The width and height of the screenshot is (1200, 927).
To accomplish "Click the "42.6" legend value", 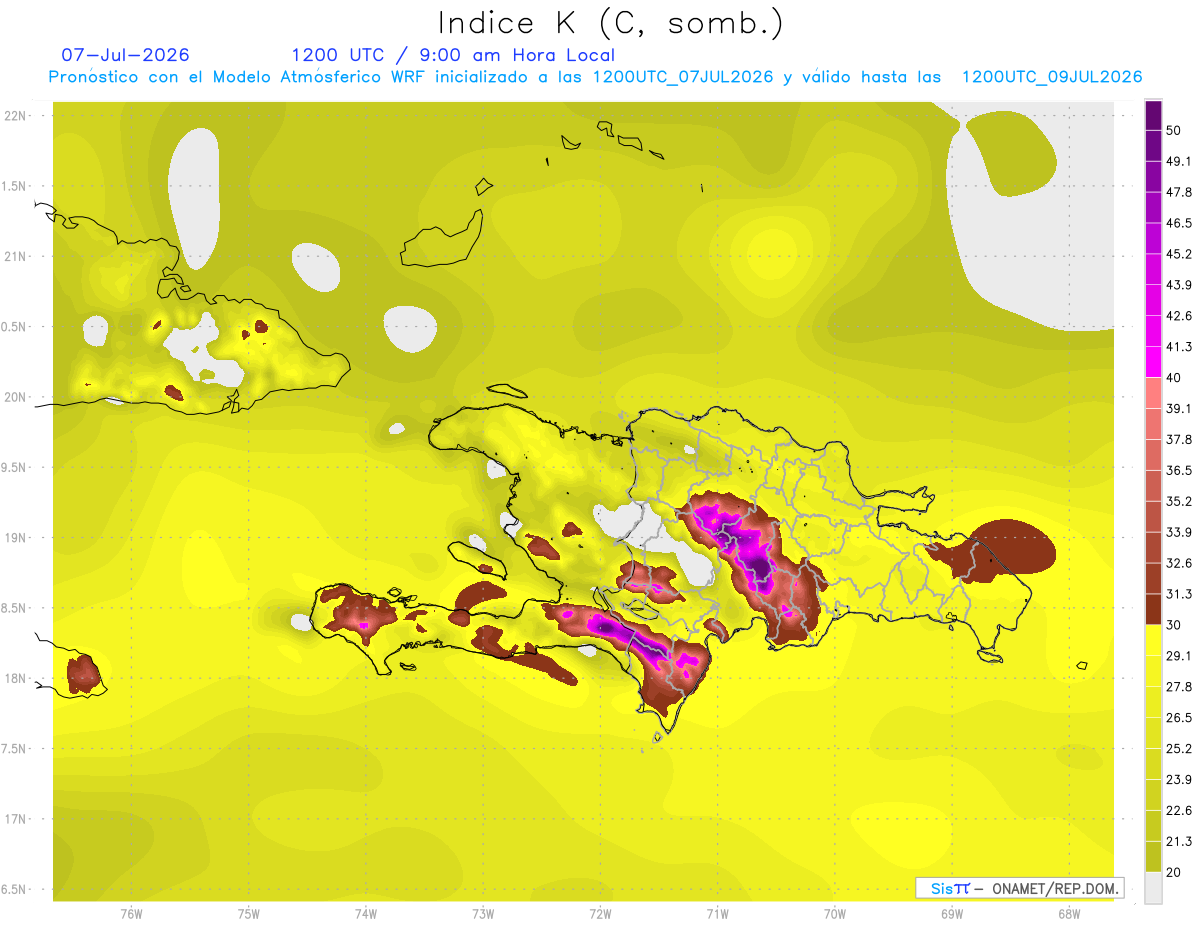I will [1180, 315].
